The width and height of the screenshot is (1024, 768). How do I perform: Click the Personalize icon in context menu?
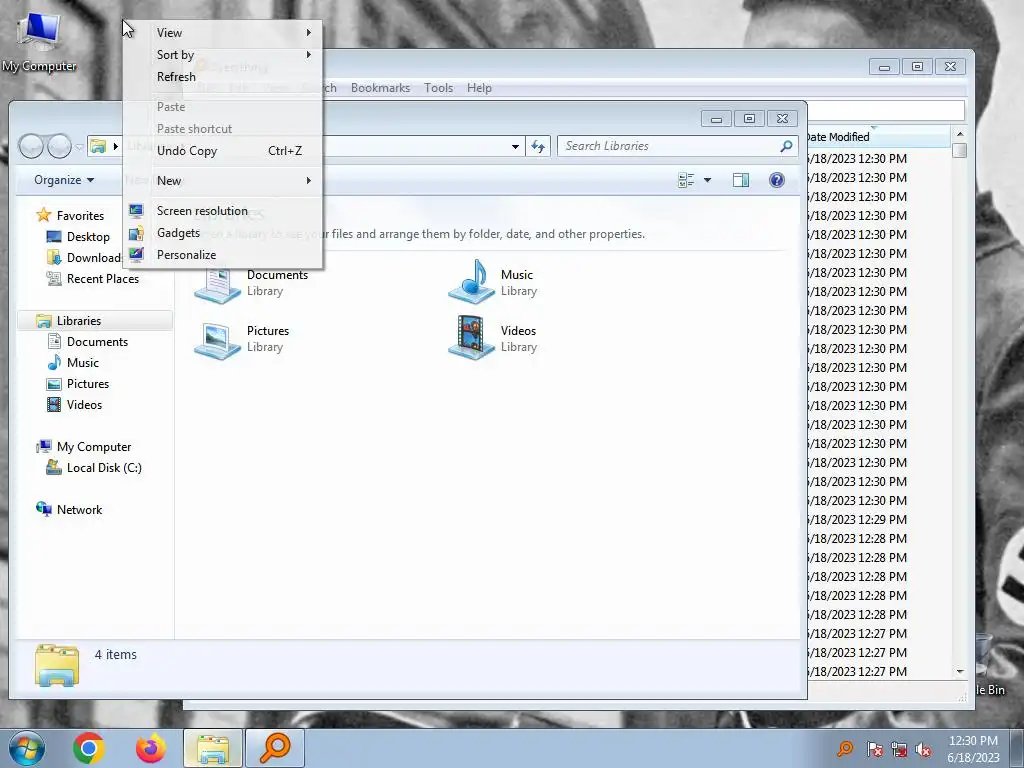pyautogui.click(x=136, y=255)
